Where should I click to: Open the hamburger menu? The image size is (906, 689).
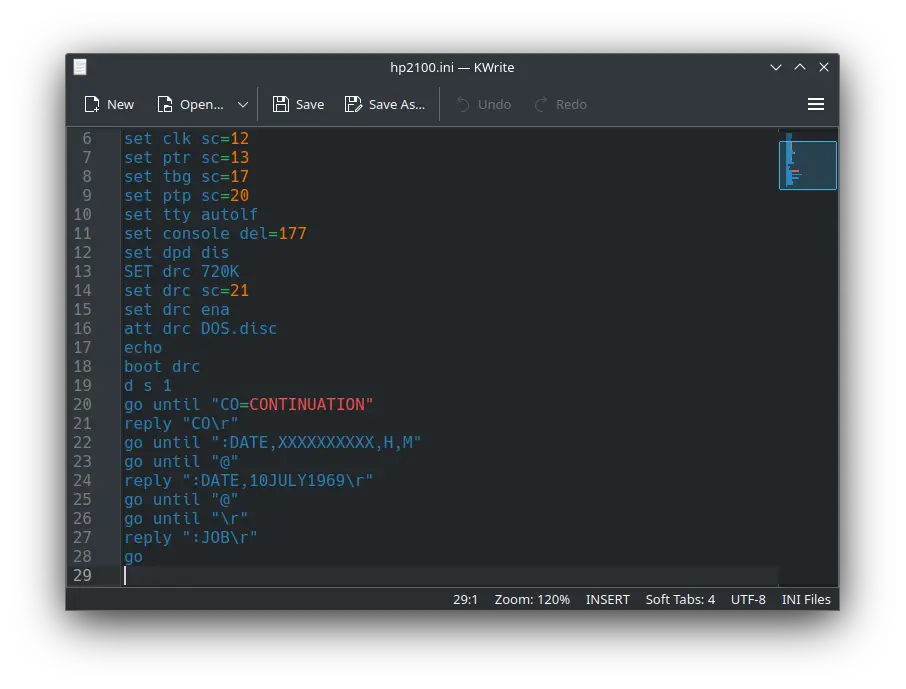(815, 104)
